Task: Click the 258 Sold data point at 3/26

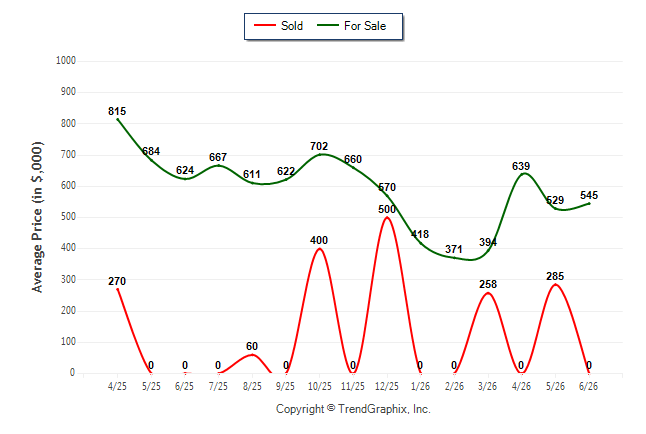Action: point(488,293)
